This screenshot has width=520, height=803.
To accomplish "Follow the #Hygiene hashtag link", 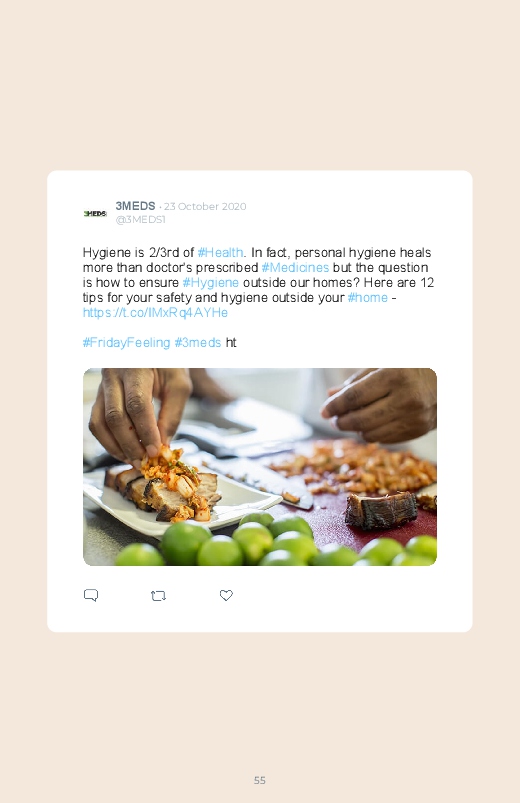I will [211, 282].
